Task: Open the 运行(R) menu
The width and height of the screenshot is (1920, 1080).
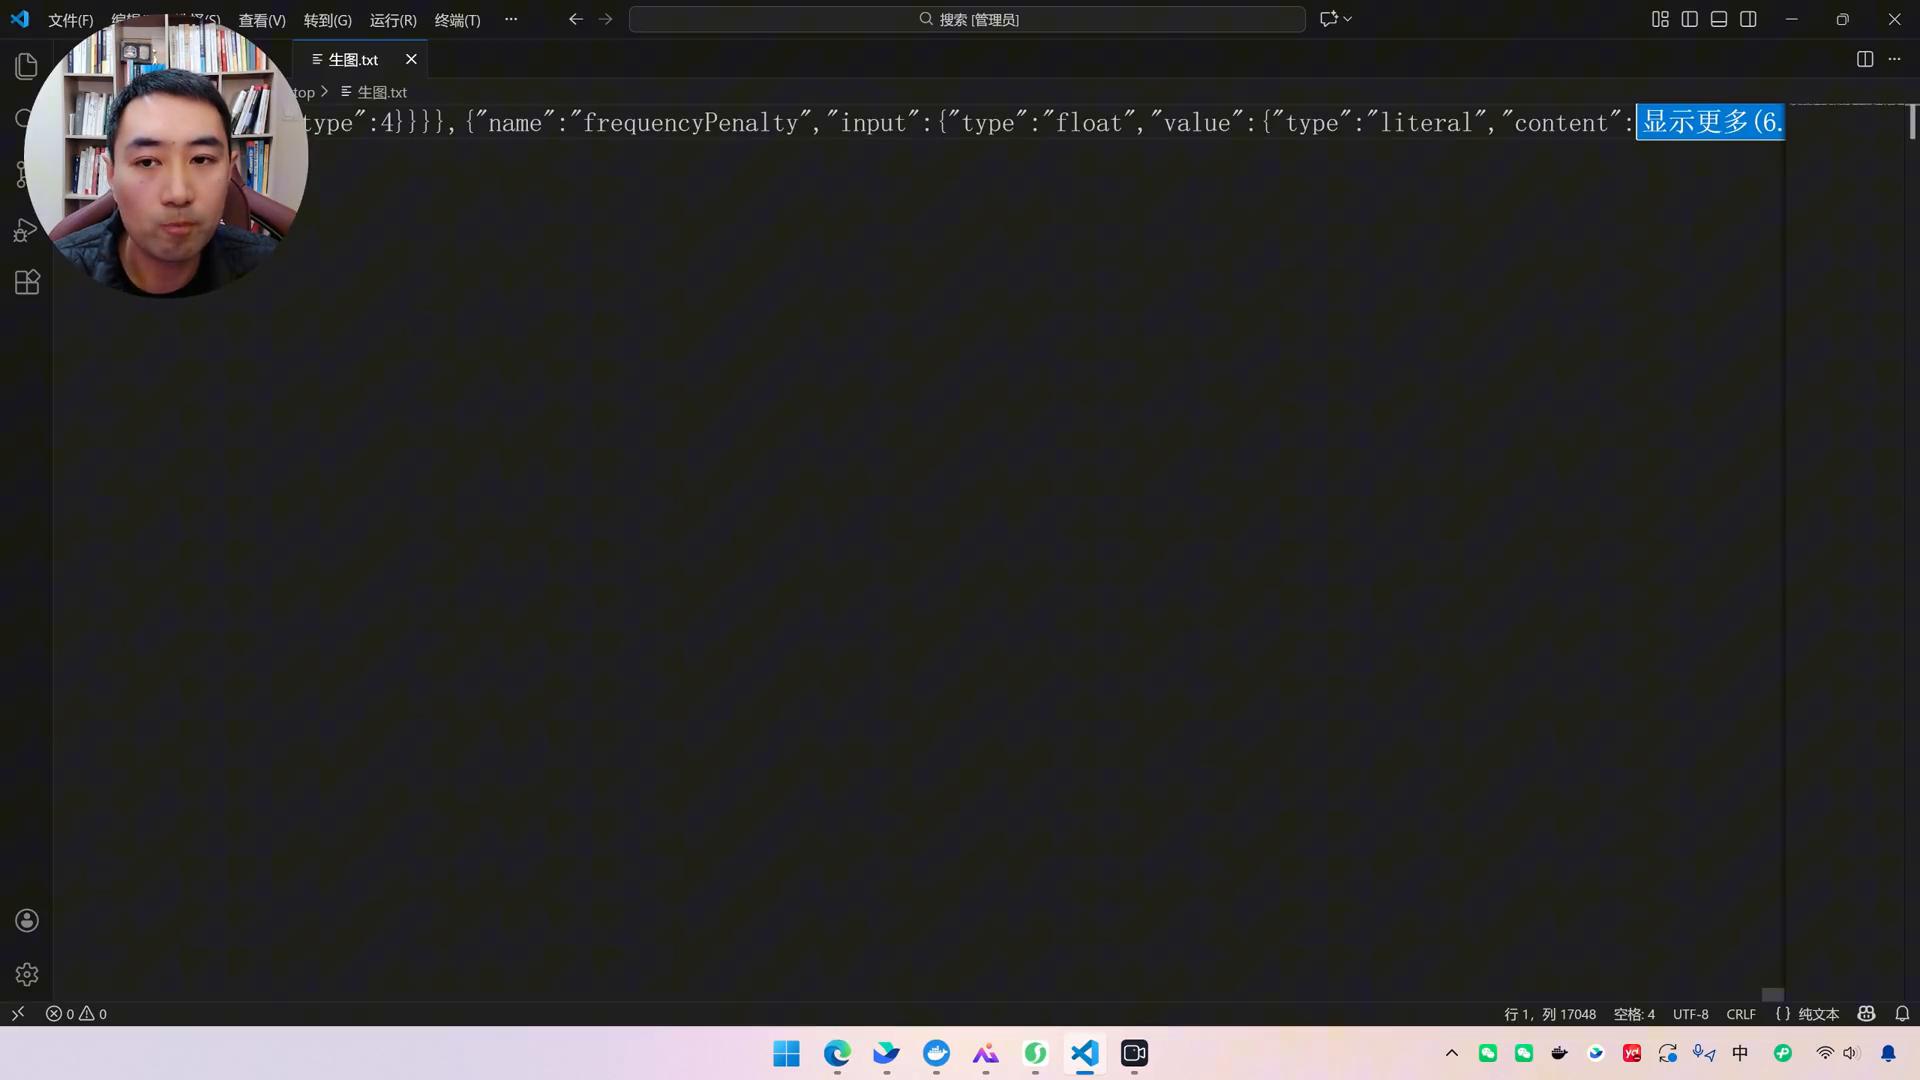Action: click(393, 20)
